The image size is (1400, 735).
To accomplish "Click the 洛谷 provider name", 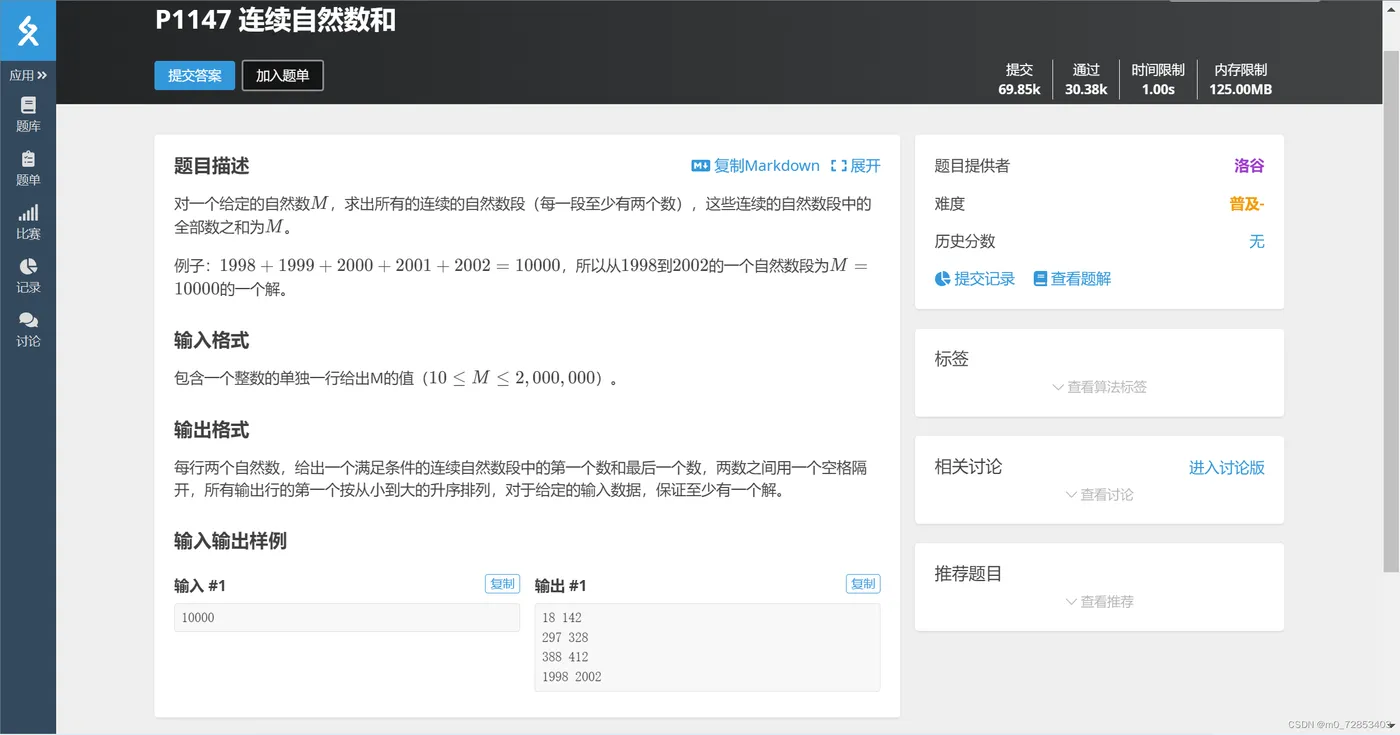I will click(x=1249, y=166).
